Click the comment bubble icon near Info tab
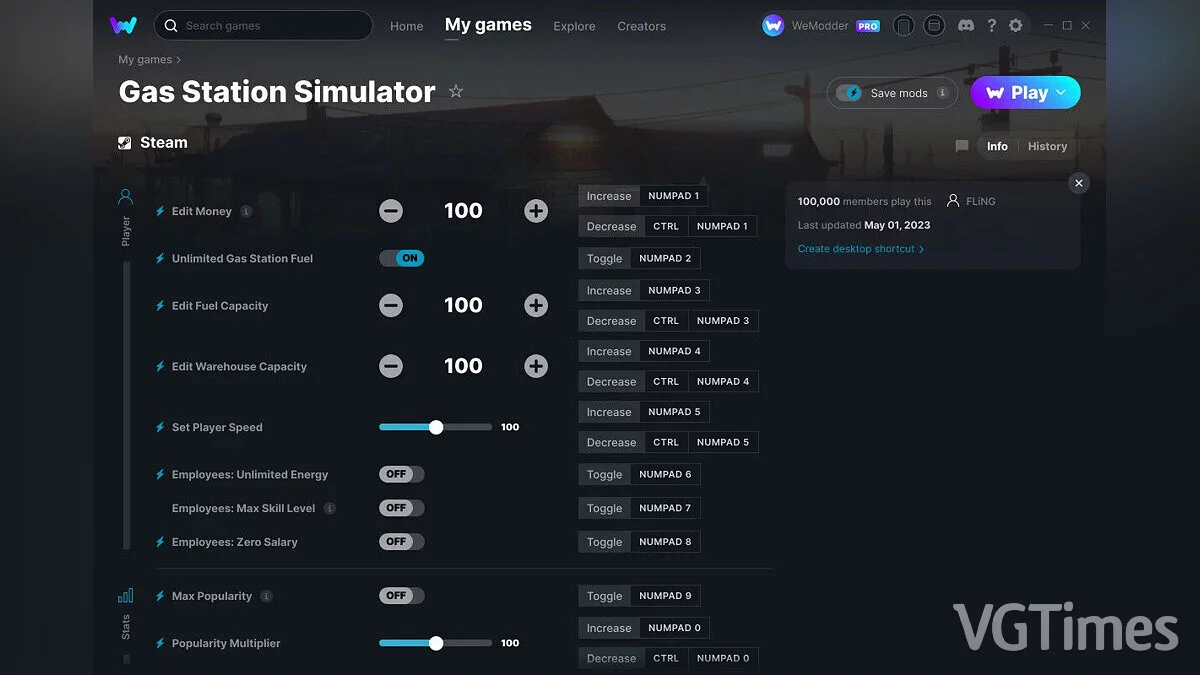Image resolution: width=1200 pixels, height=675 pixels. pos(961,146)
